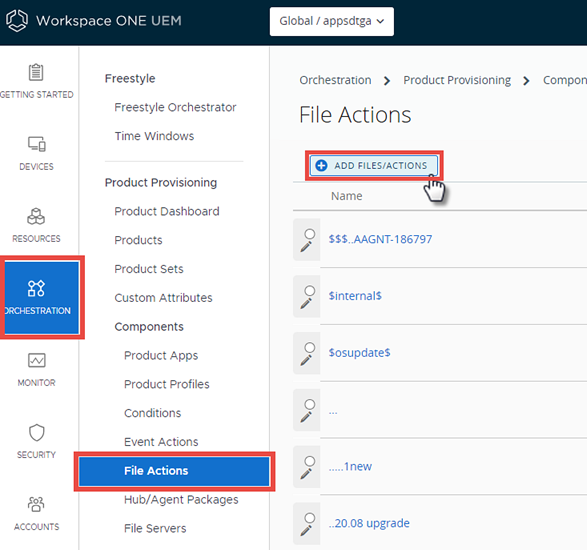
Task: Open Freestyle Orchestrator menu item
Action: (x=175, y=107)
